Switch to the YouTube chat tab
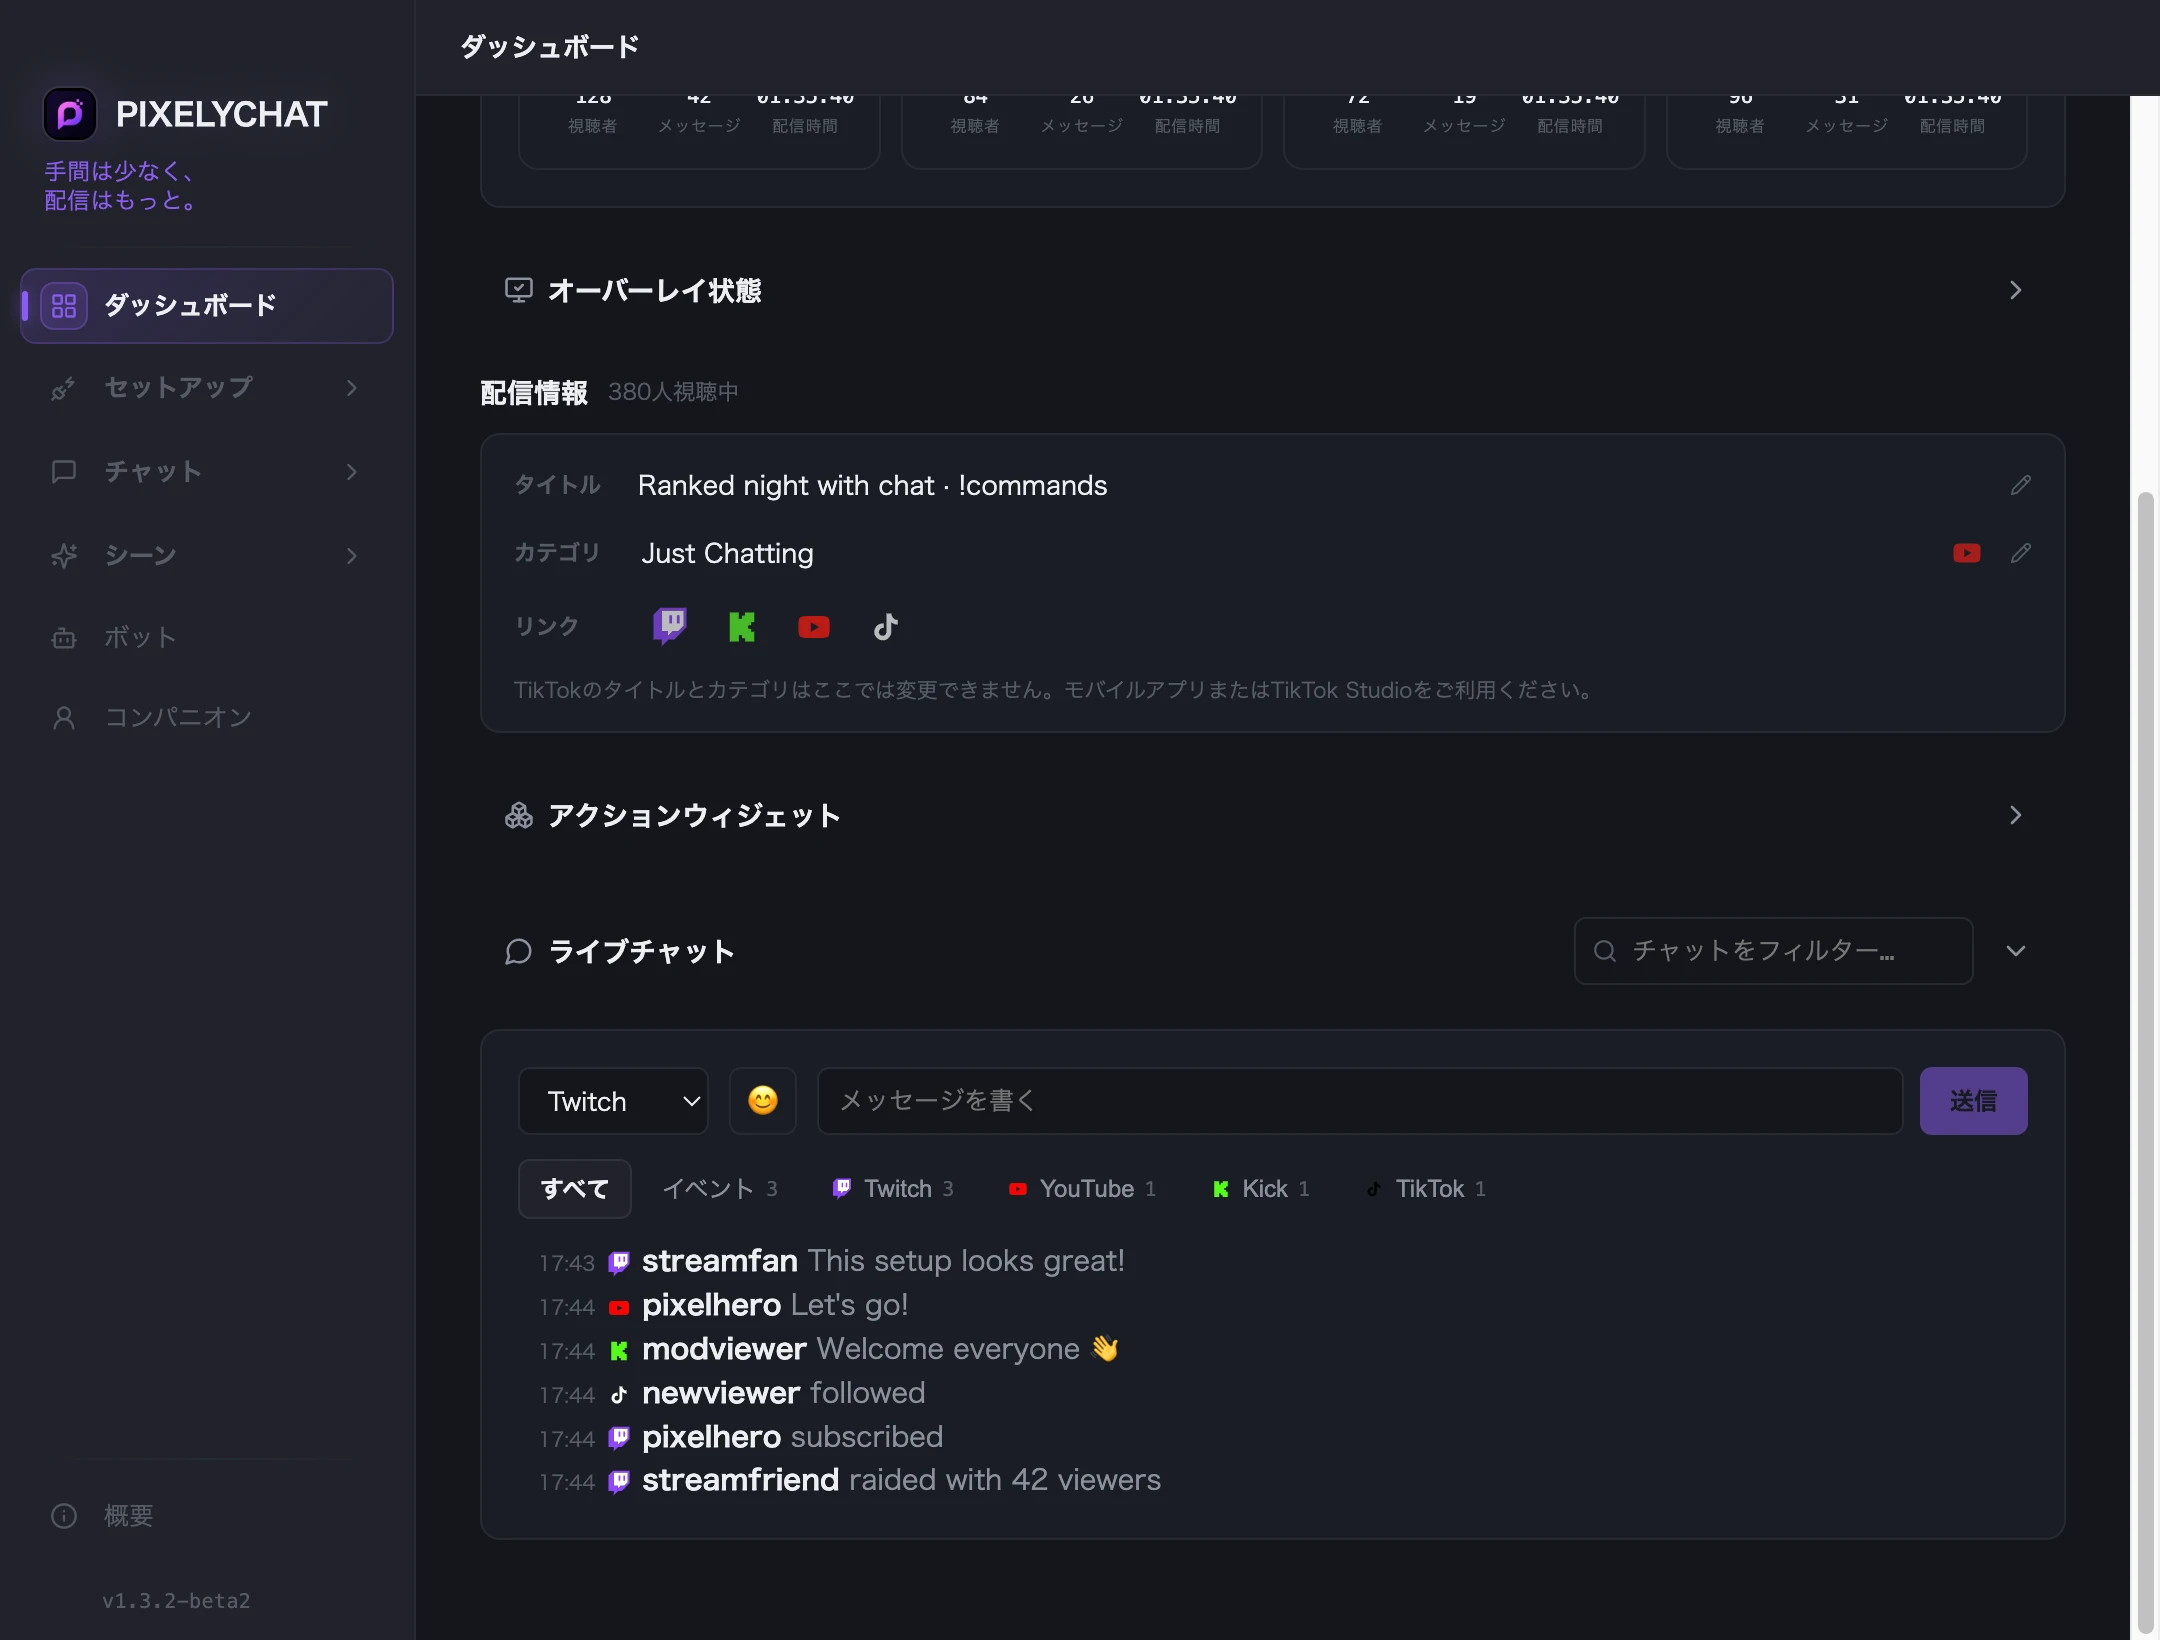The width and height of the screenshot is (2160, 1640). coord(1082,1189)
